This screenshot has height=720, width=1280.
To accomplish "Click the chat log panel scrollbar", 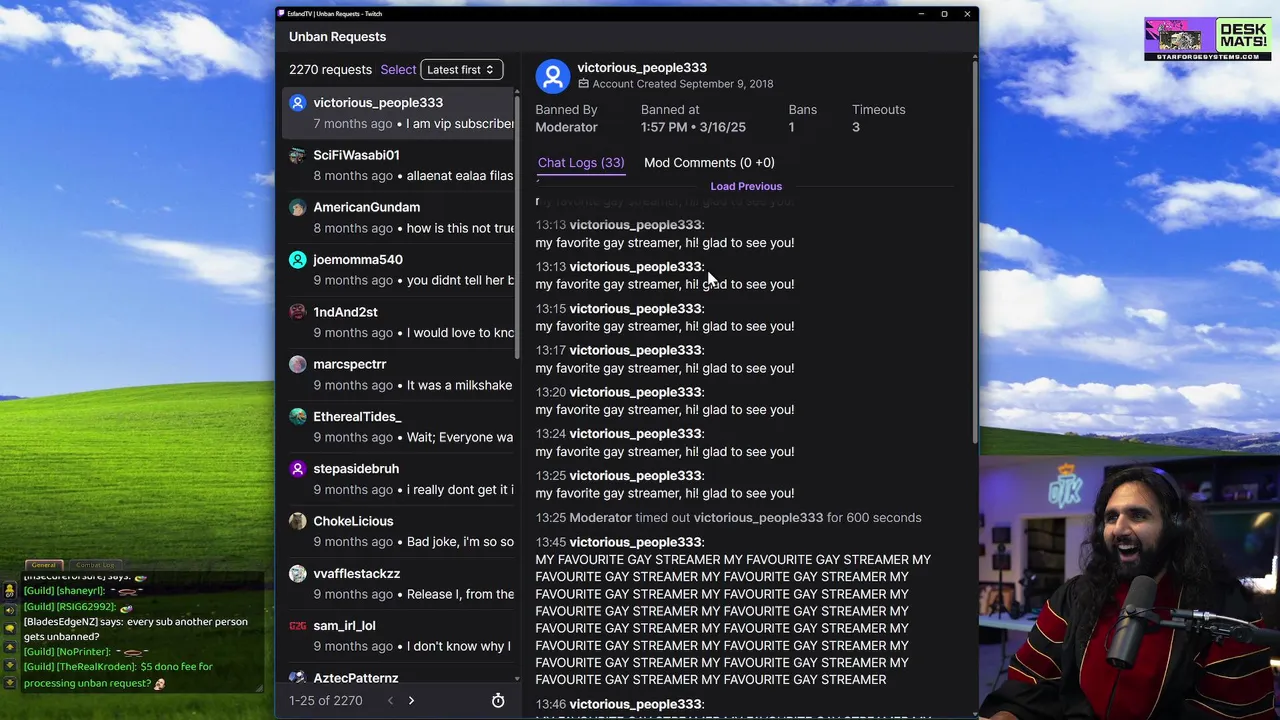I will pyautogui.click(x=974, y=252).
